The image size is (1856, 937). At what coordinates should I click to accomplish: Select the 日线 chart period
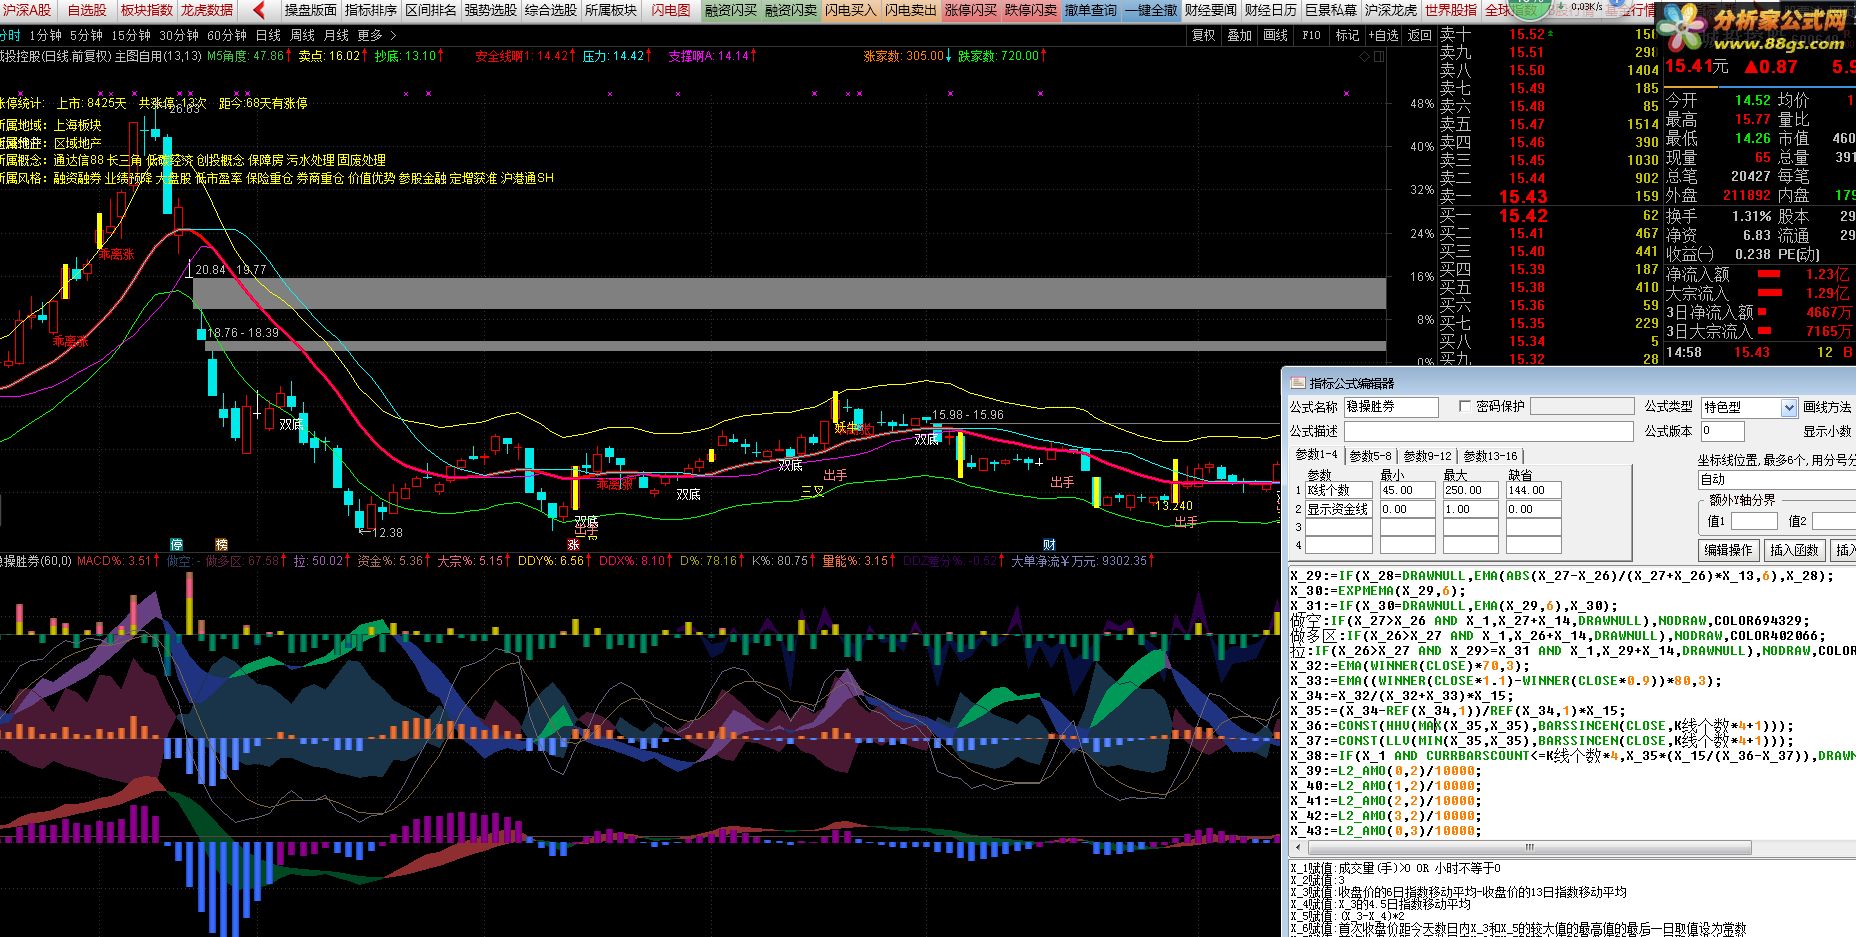(268, 35)
